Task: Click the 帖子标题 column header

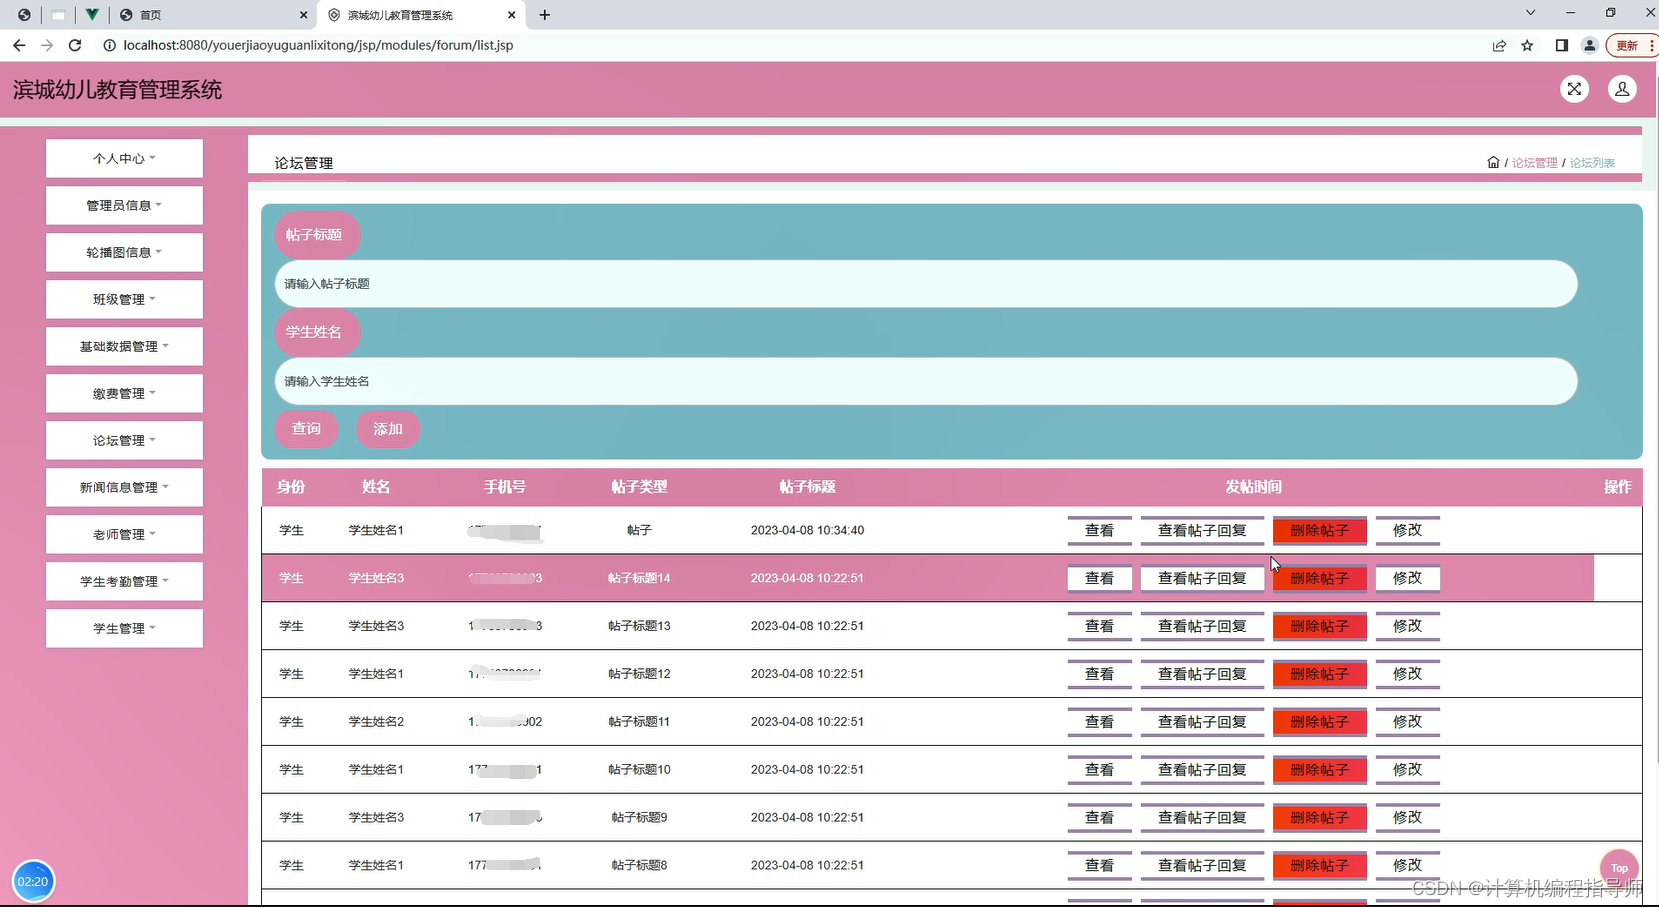Action: [807, 487]
